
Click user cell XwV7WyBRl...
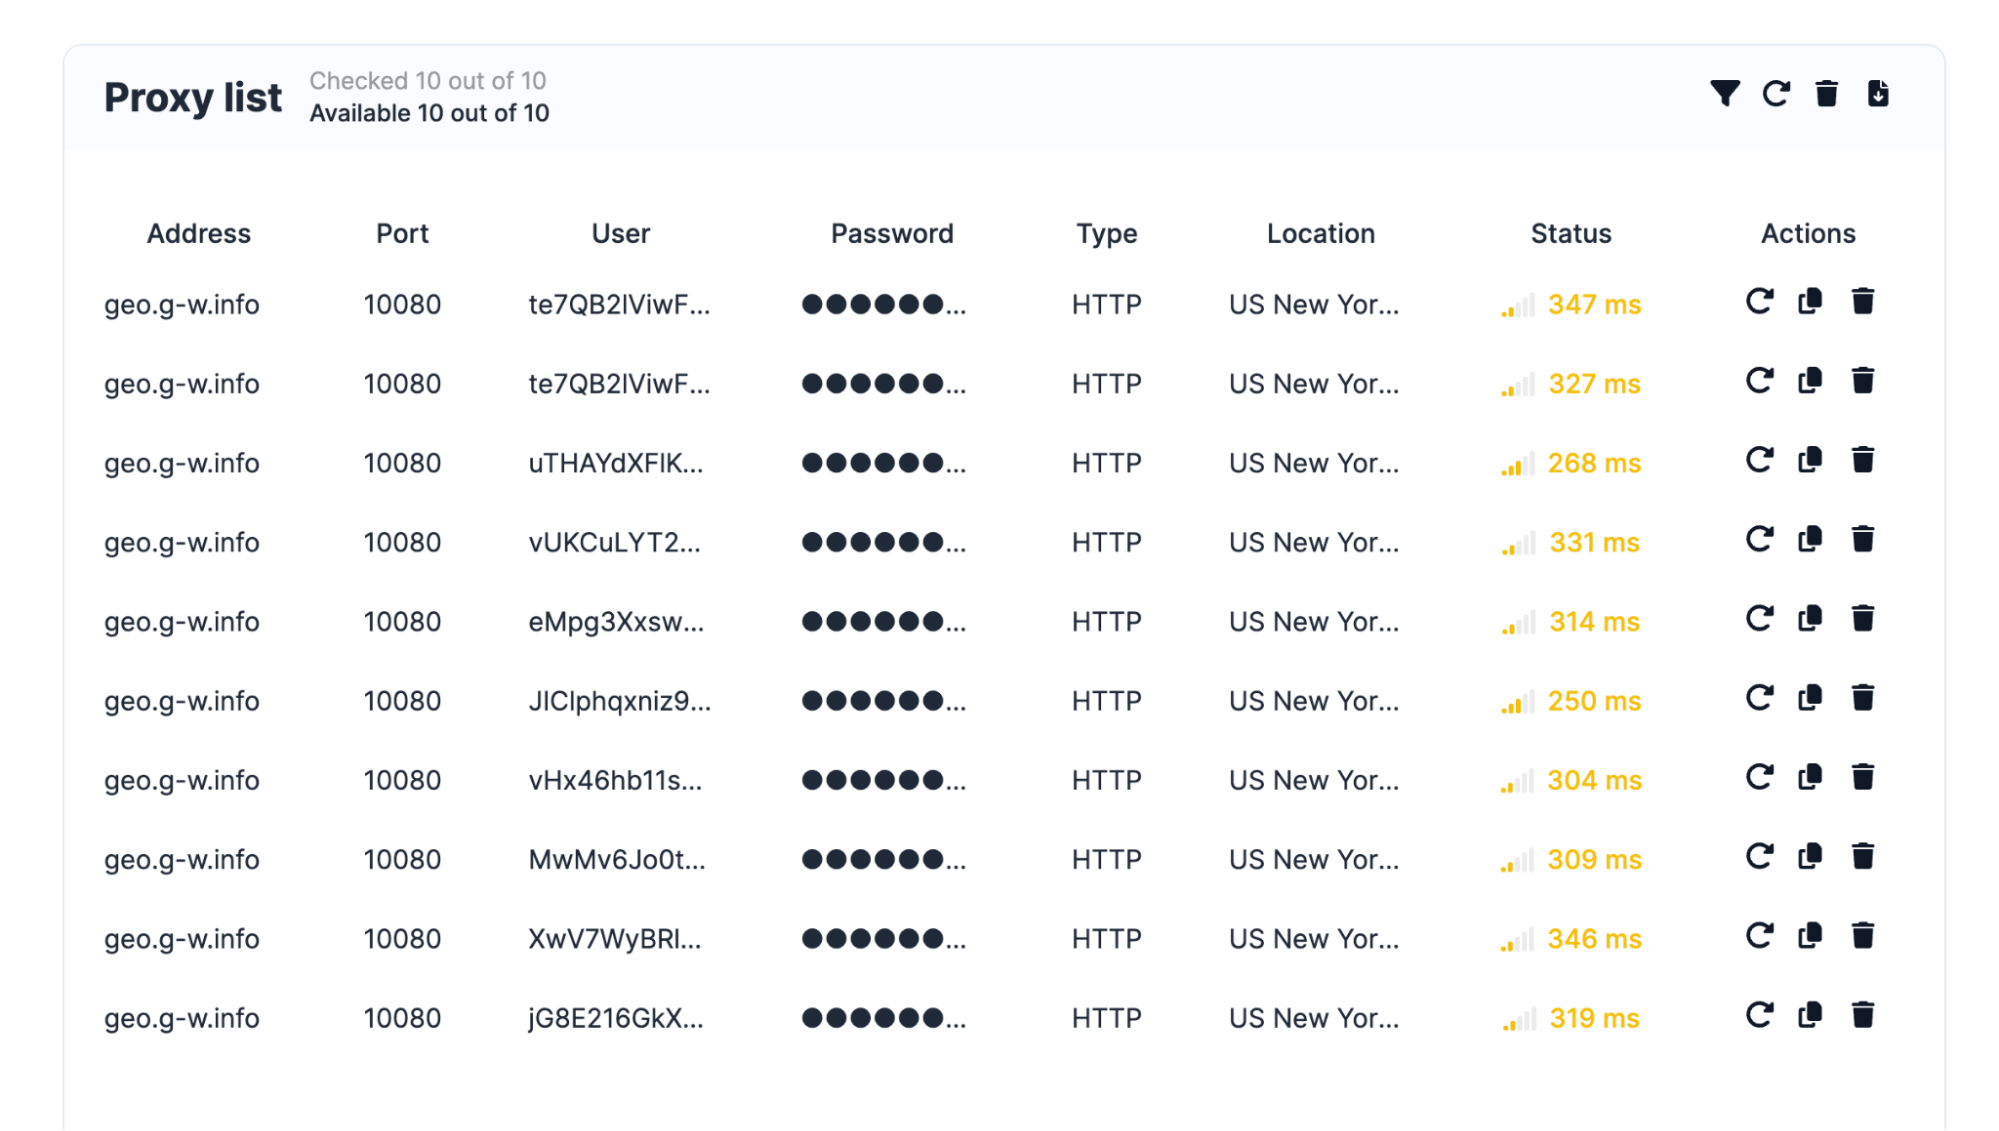tap(615, 939)
